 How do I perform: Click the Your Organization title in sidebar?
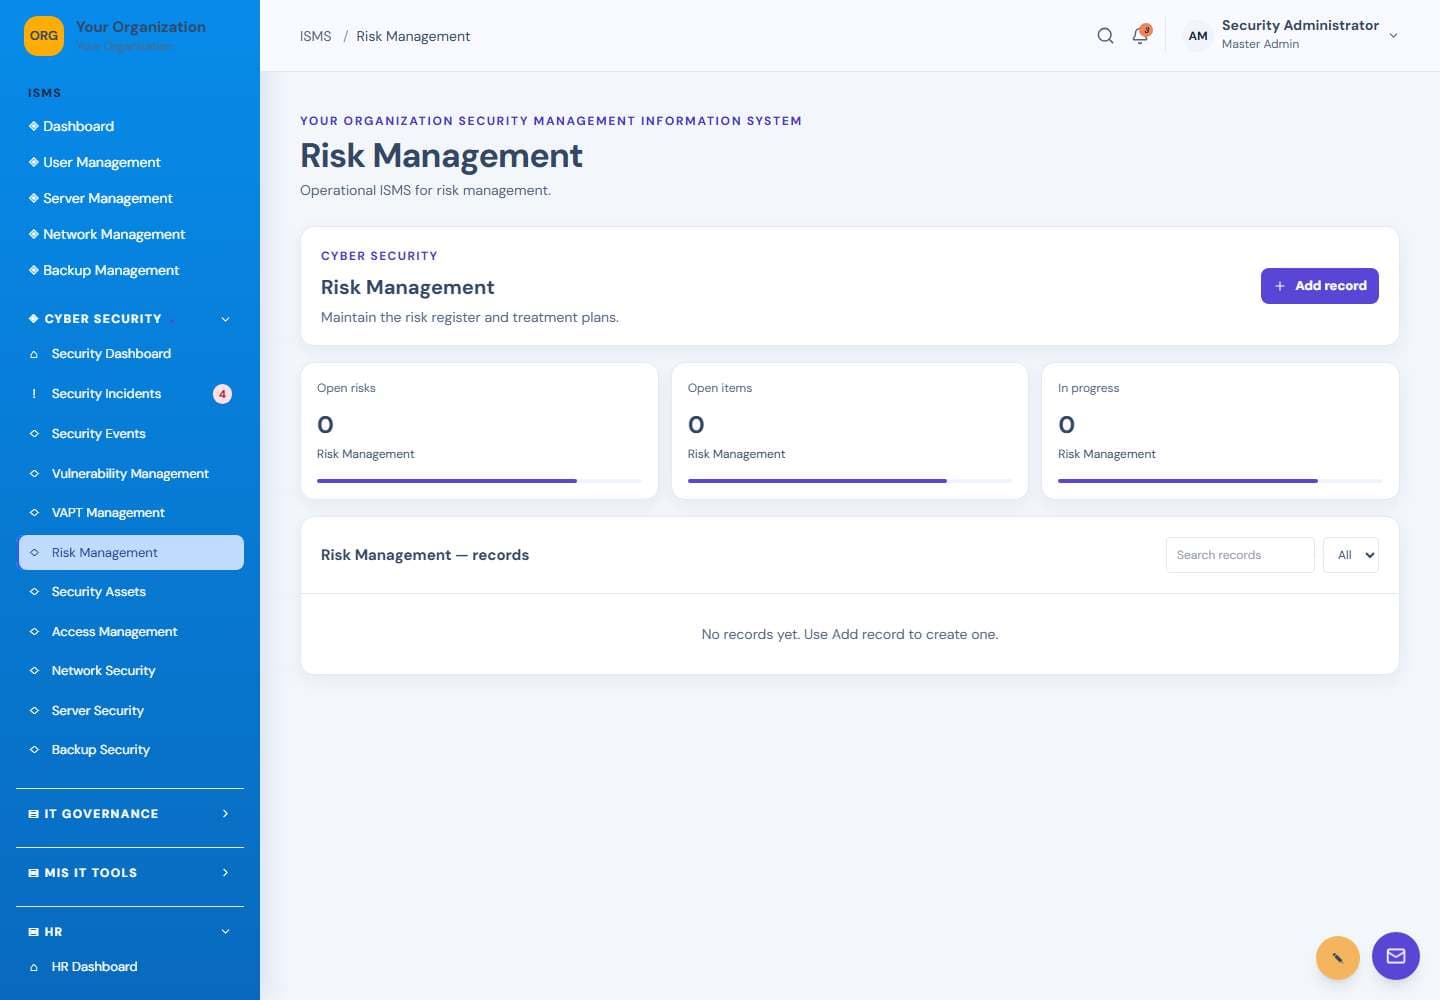pos(141,27)
